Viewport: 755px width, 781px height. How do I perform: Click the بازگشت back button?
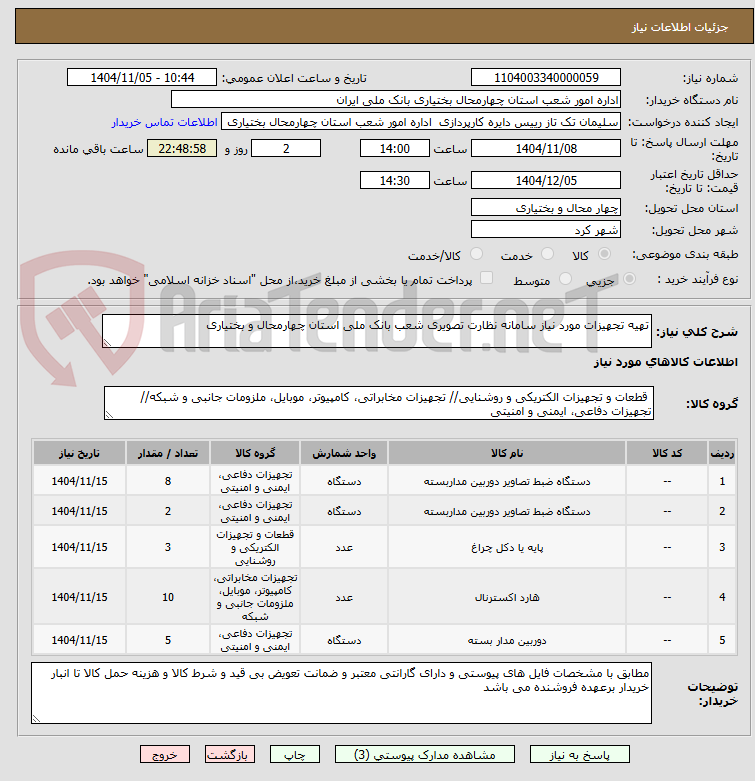coord(230,755)
